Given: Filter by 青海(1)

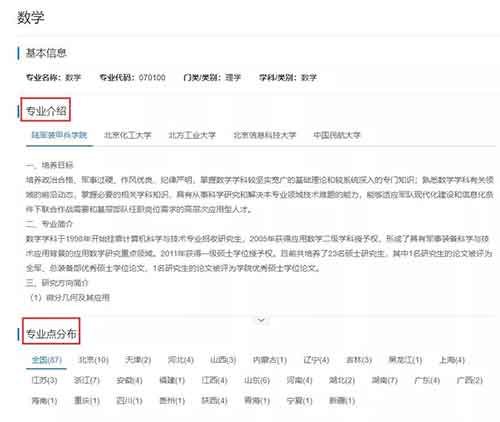Looking at the screenshot, I should (257, 401).
